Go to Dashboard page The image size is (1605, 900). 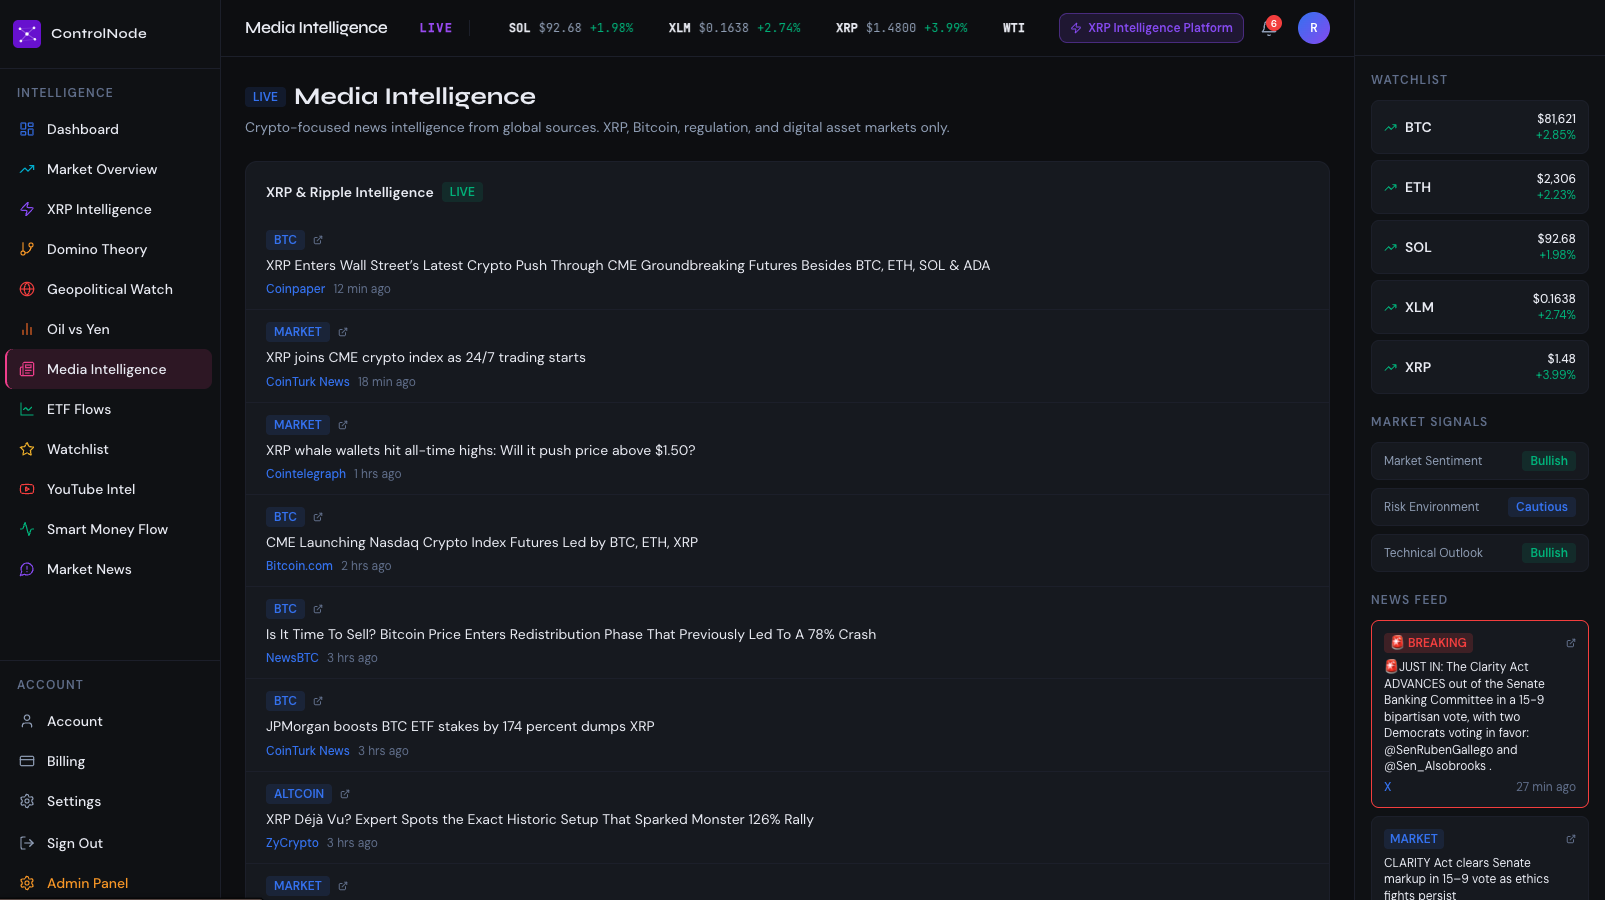[x=108, y=129]
